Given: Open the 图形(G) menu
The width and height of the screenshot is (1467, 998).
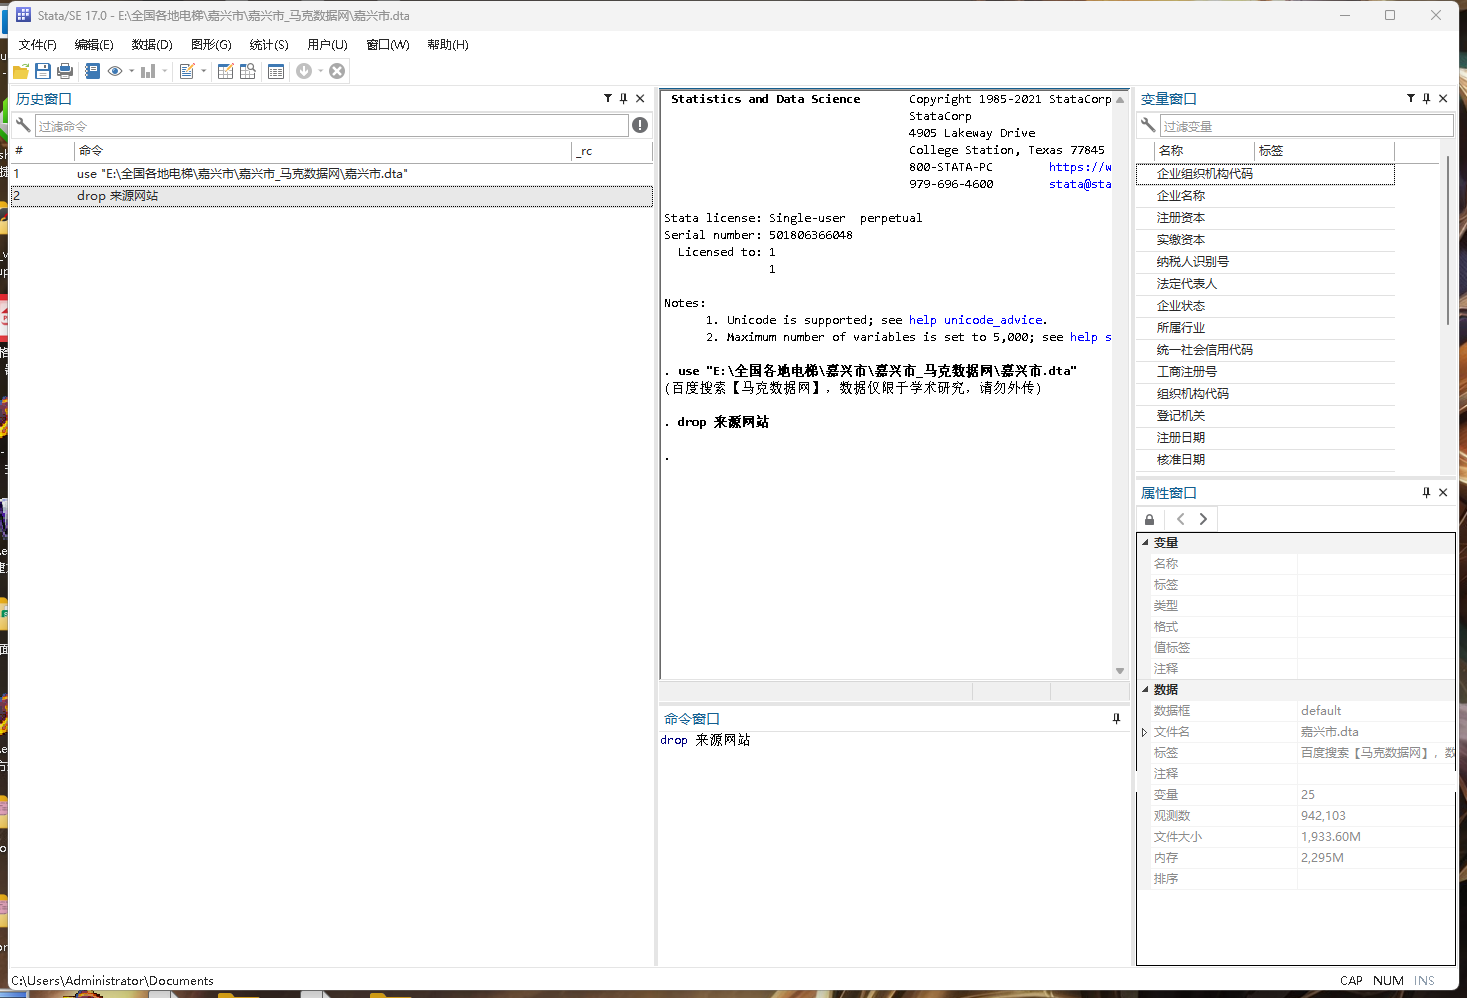Looking at the screenshot, I should pos(210,44).
